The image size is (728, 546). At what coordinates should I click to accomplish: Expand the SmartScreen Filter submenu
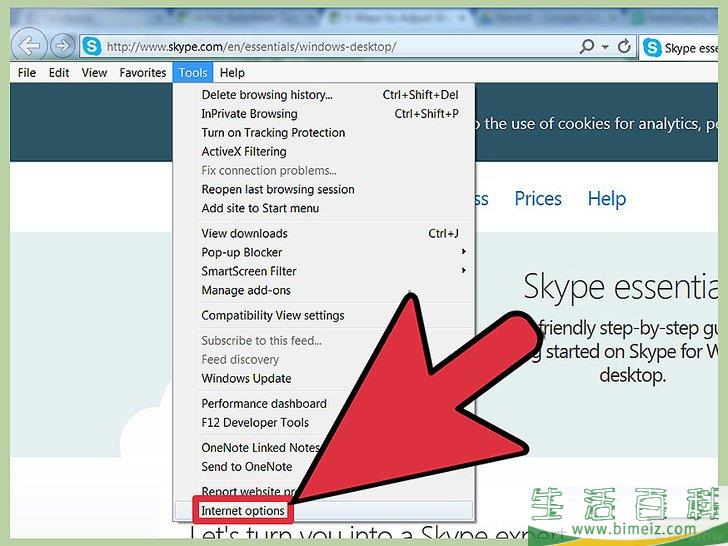[x=325, y=271]
